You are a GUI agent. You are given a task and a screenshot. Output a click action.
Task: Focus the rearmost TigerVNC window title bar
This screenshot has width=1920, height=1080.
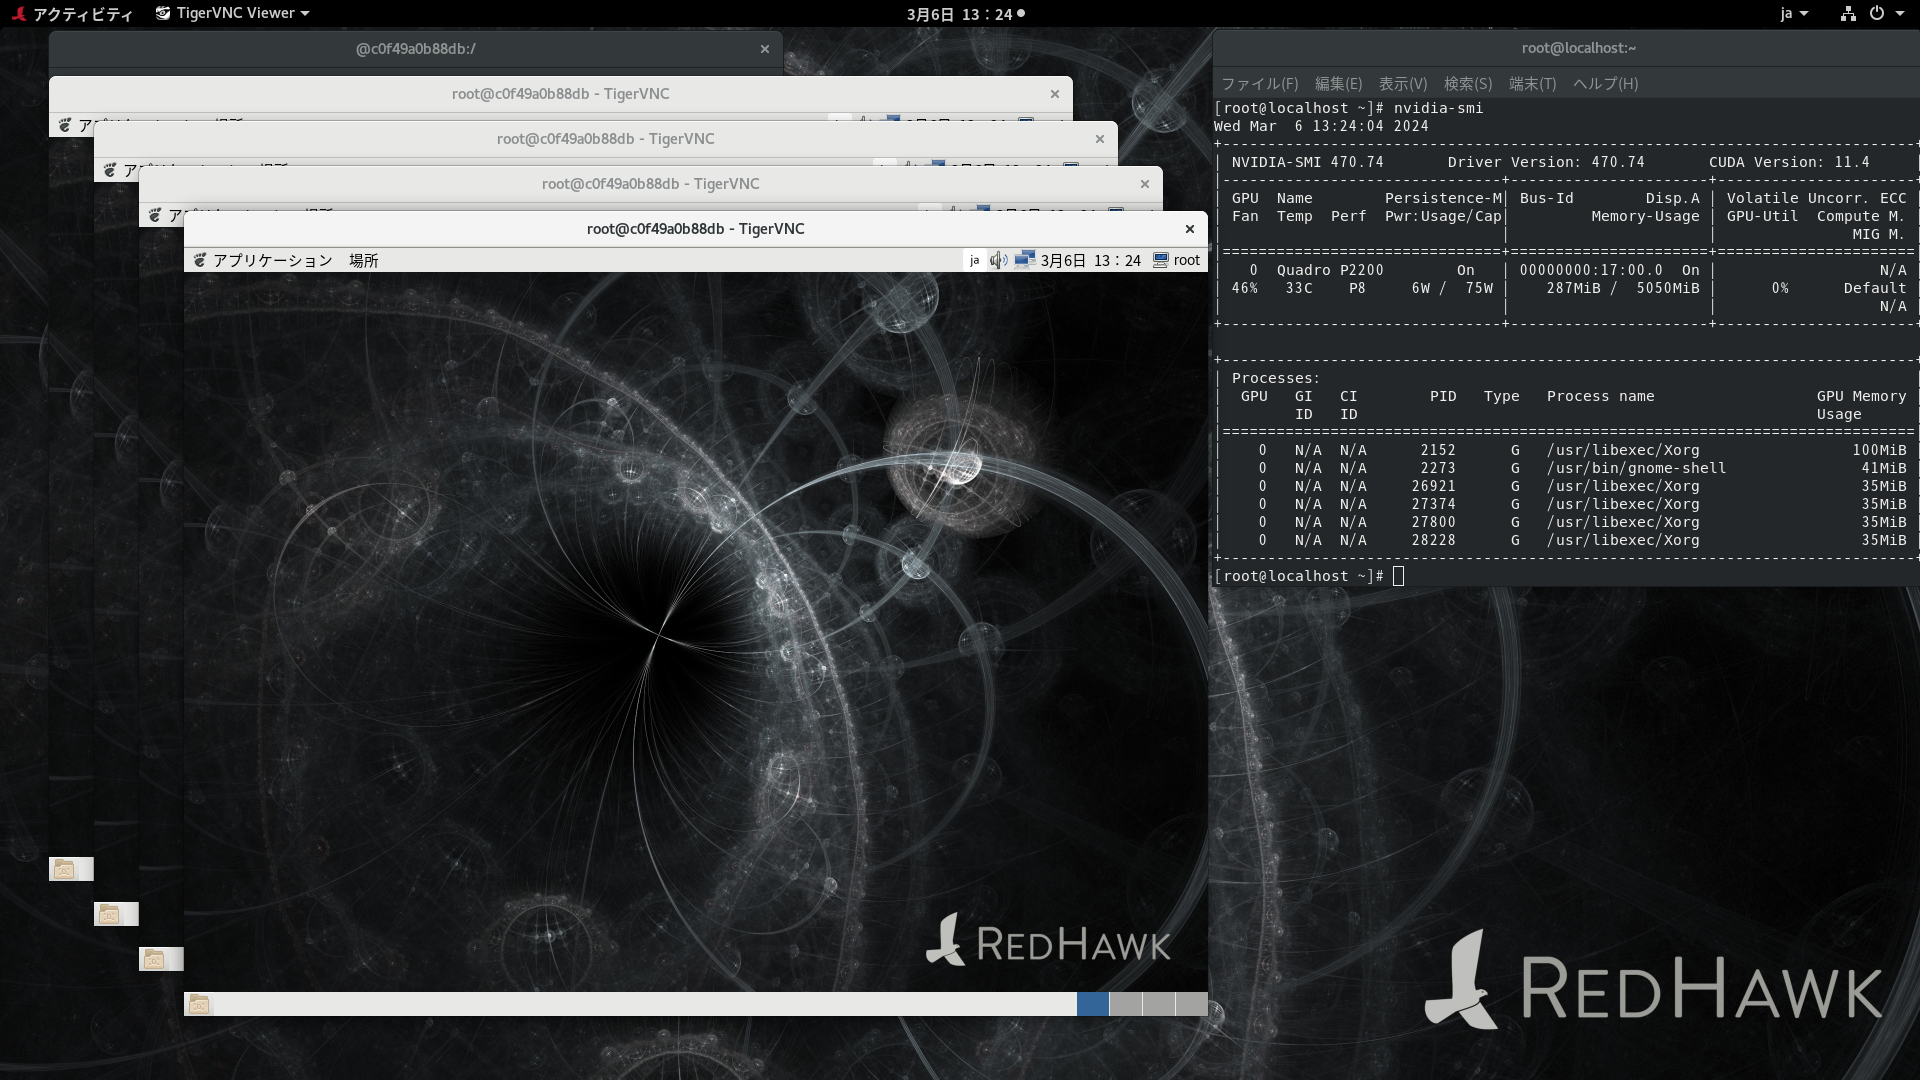point(560,94)
